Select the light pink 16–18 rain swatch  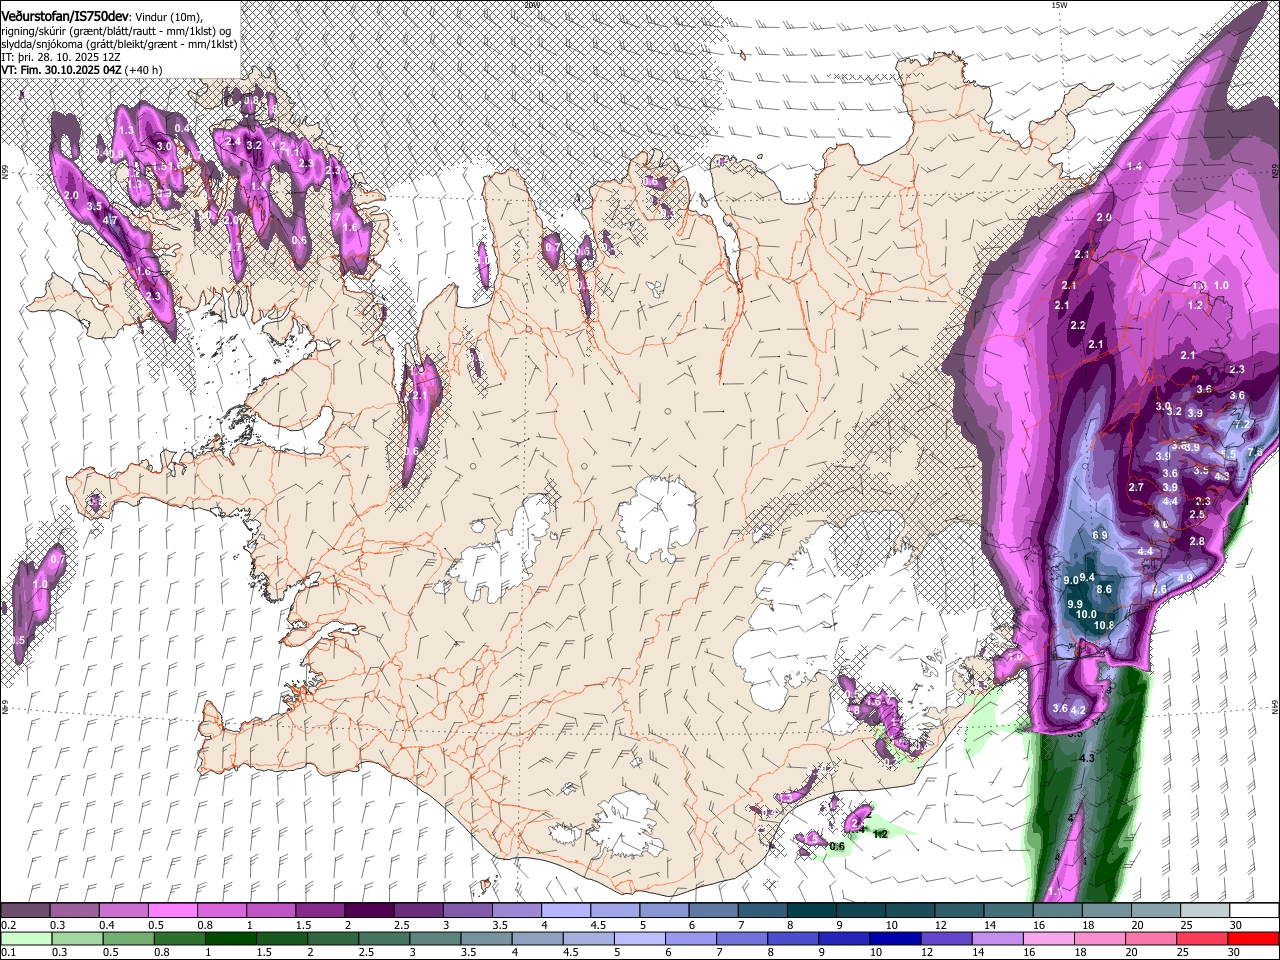coord(1049,939)
